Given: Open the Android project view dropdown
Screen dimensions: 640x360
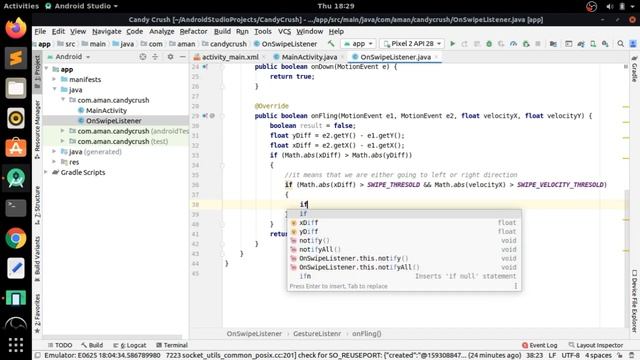Looking at the screenshot, I should tap(69, 57).
